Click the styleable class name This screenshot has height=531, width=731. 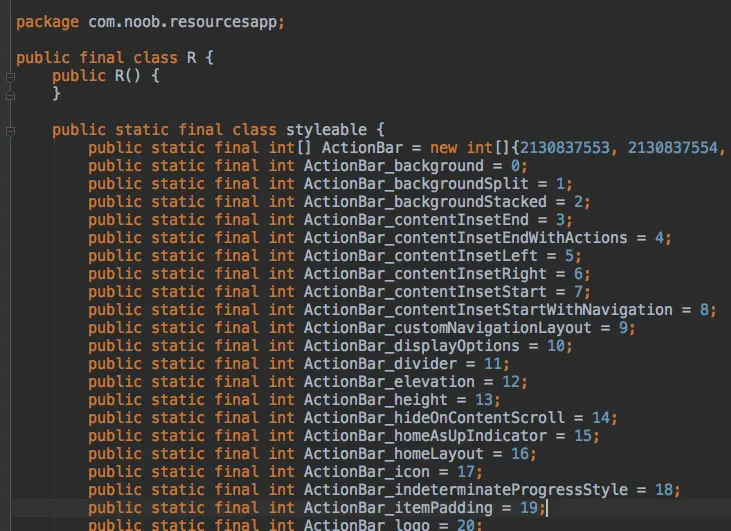326,130
